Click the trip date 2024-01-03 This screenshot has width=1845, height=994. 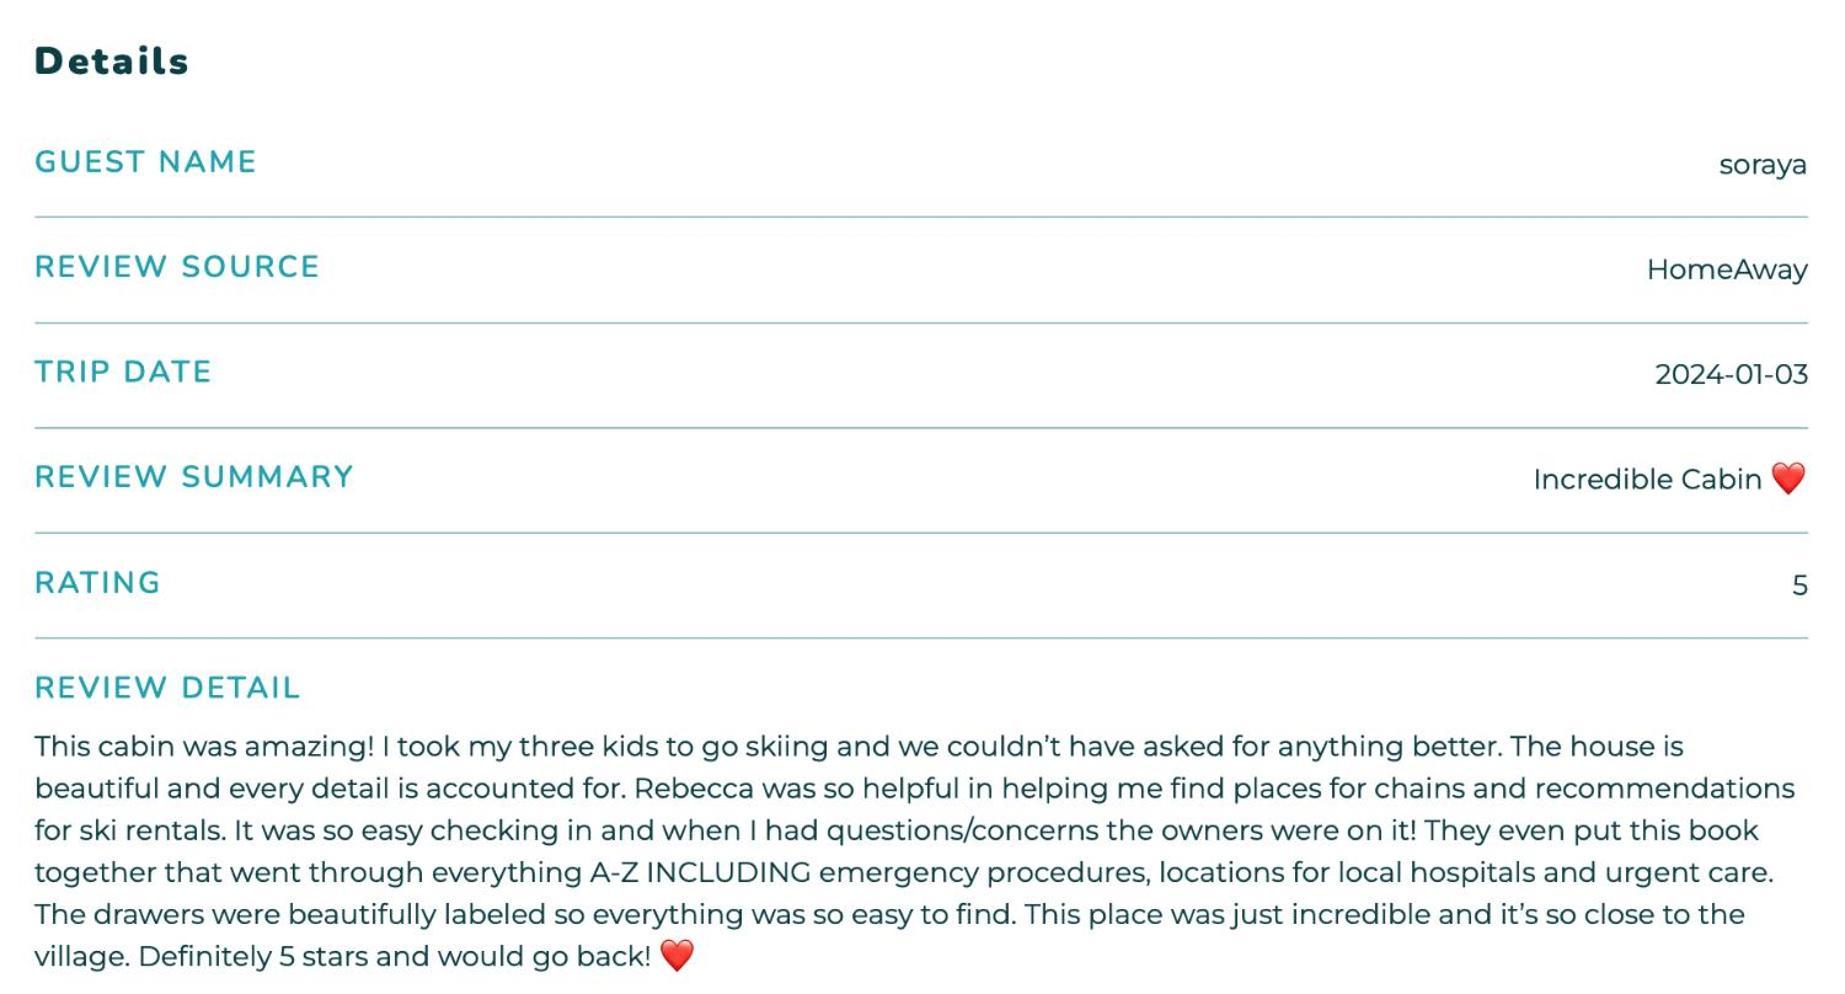(x=1731, y=375)
